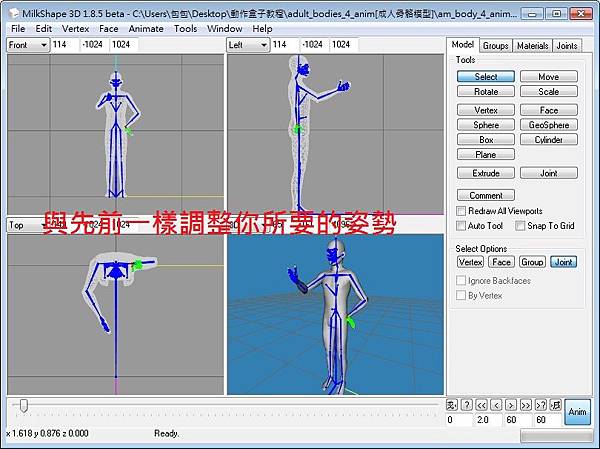Jump to the first frame with |<< button
This screenshot has width=600, height=449.
(452, 405)
